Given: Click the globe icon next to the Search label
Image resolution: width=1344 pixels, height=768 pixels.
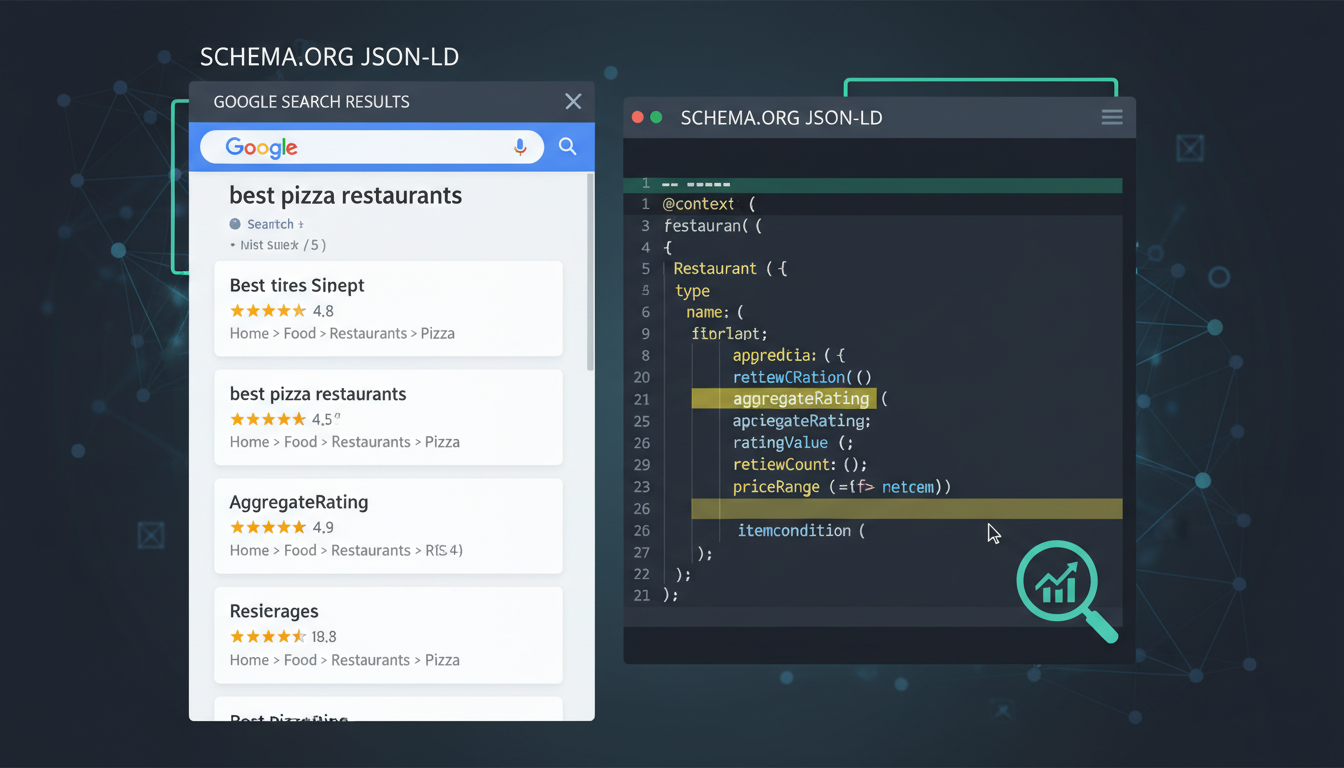Looking at the screenshot, I should (x=234, y=224).
